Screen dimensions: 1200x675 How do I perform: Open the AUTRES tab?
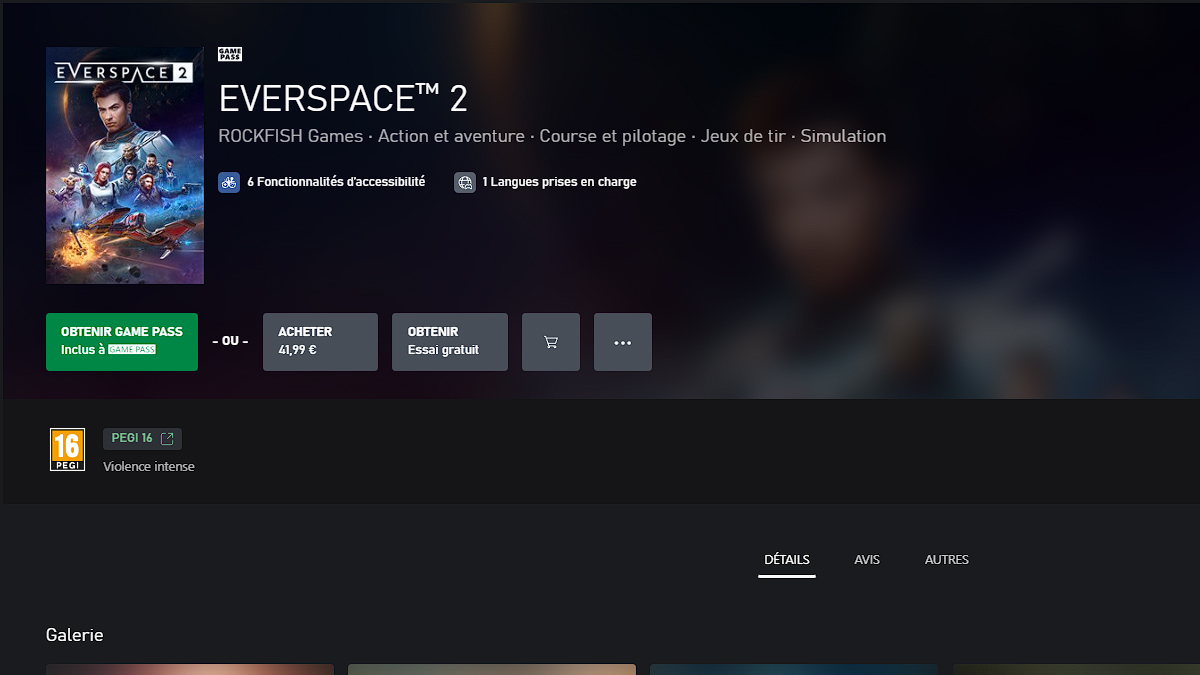(946, 559)
